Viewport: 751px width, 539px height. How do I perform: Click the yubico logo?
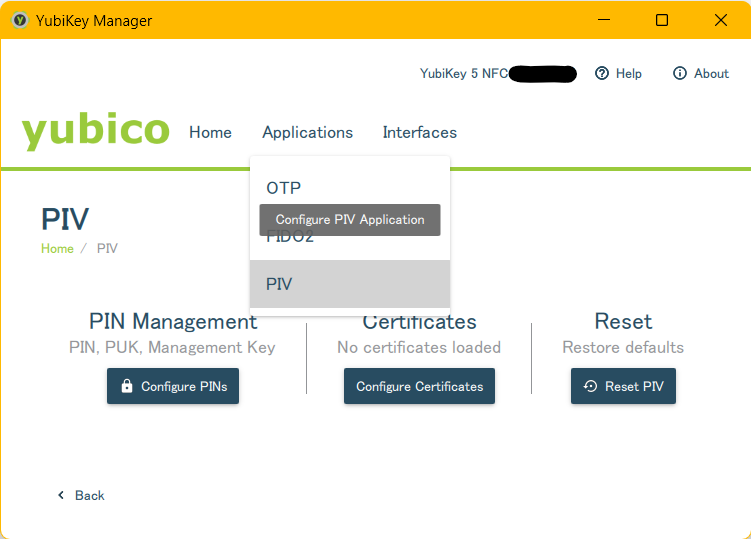[95, 131]
